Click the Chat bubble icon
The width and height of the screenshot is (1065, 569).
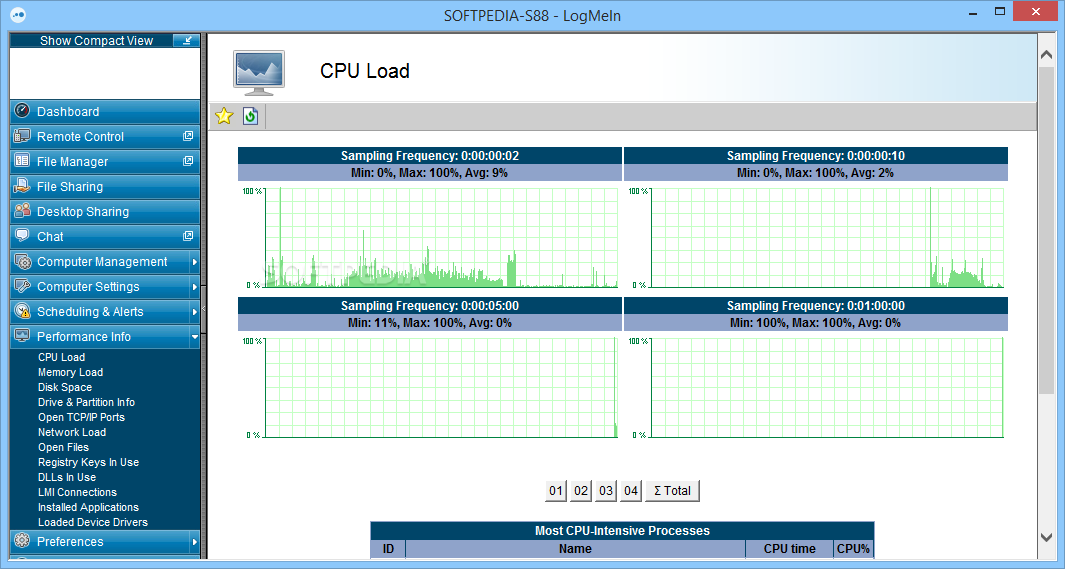pyautogui.click(x=22, y=236)
